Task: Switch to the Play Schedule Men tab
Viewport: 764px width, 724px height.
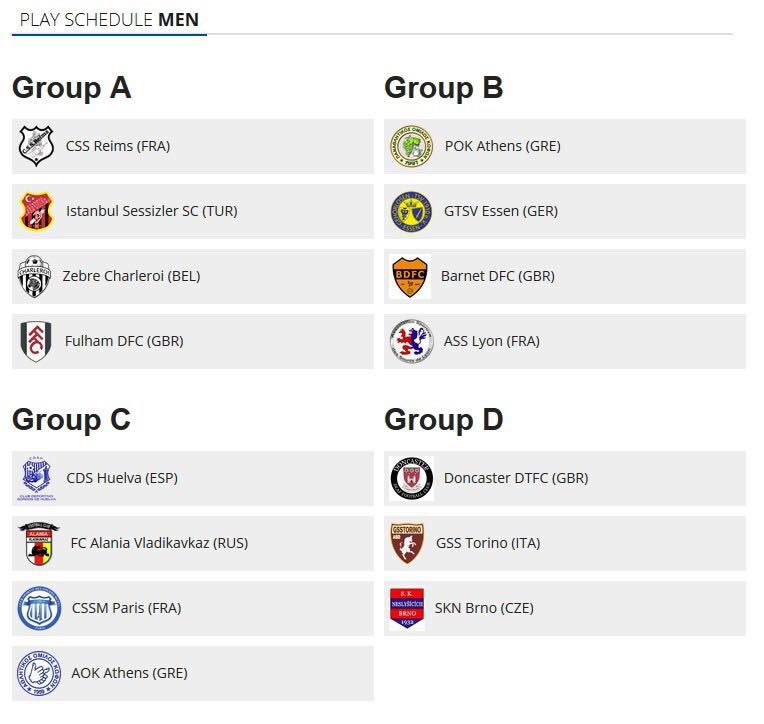Action: coord(109,20)
